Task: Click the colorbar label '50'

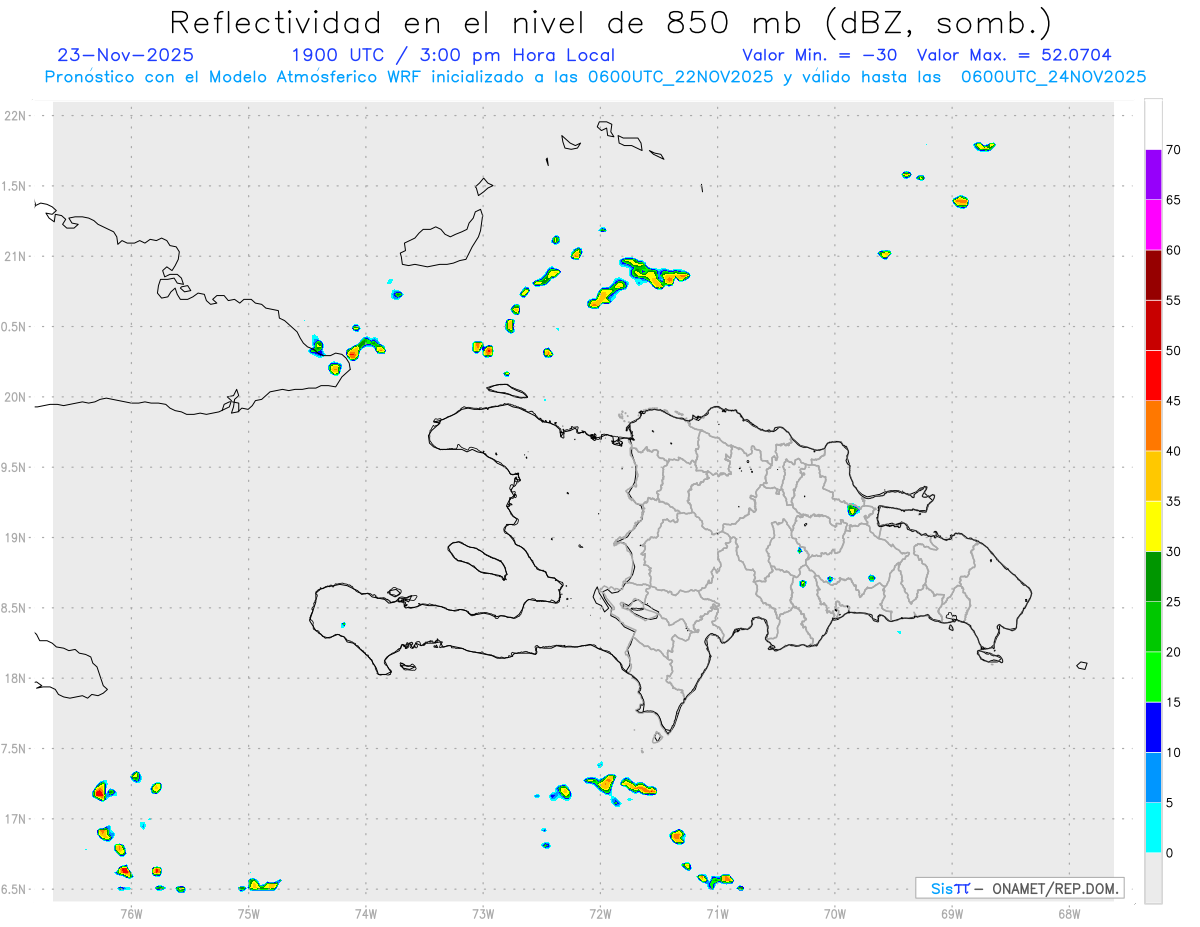Action: [x=1173, y=351]
